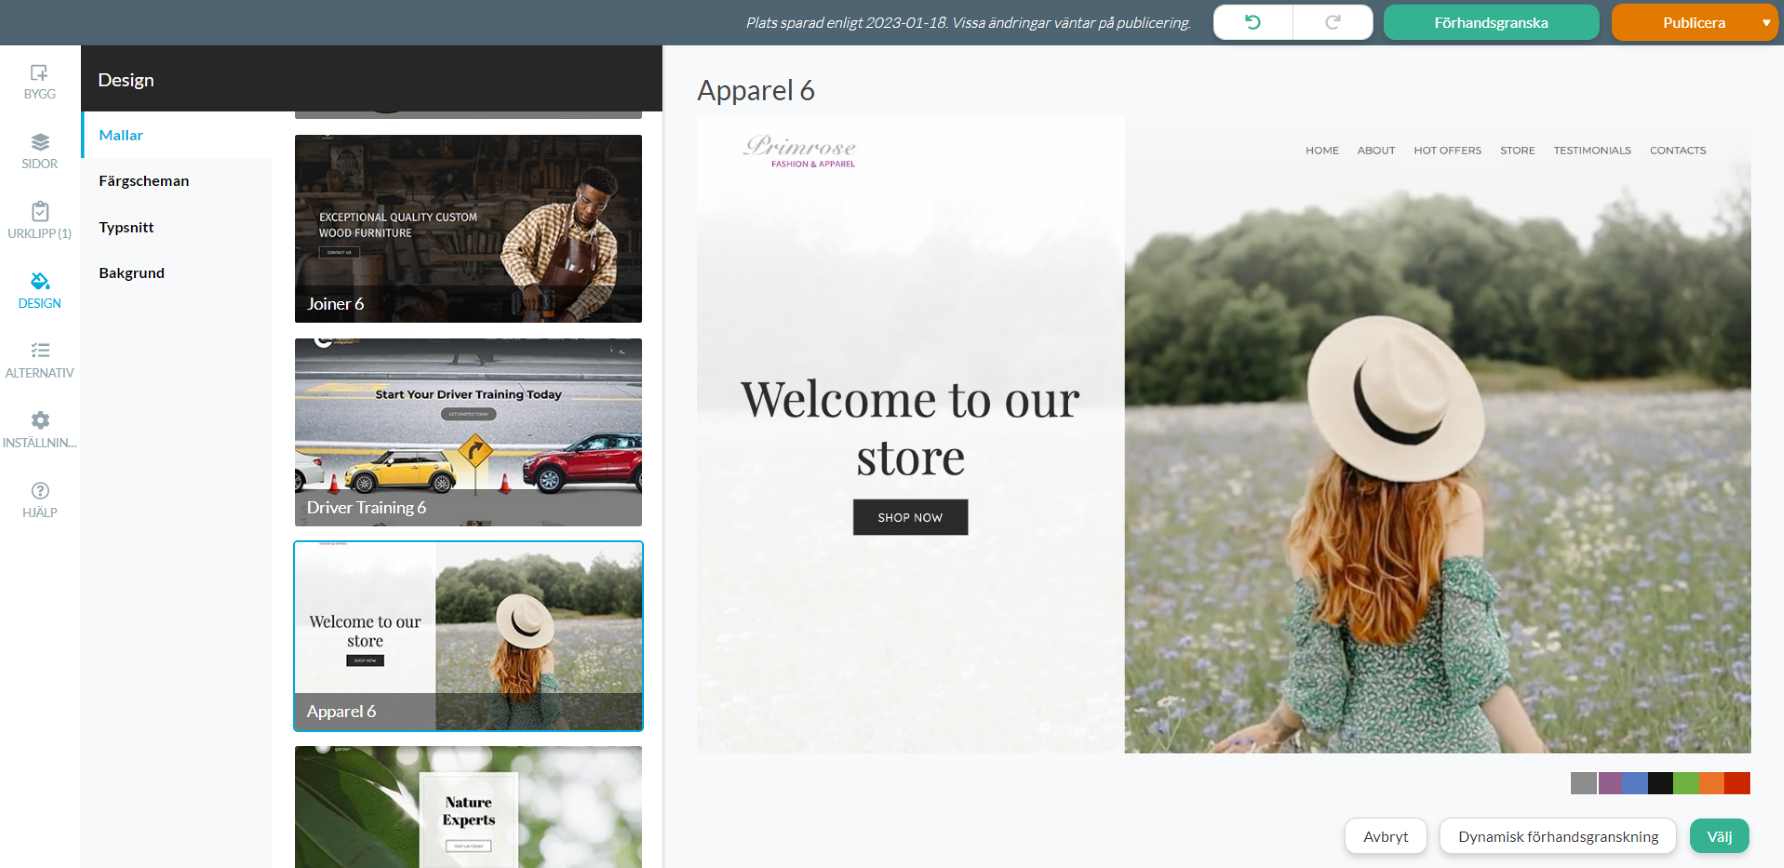Switch to the Färgscheman section

click(144, 181)
